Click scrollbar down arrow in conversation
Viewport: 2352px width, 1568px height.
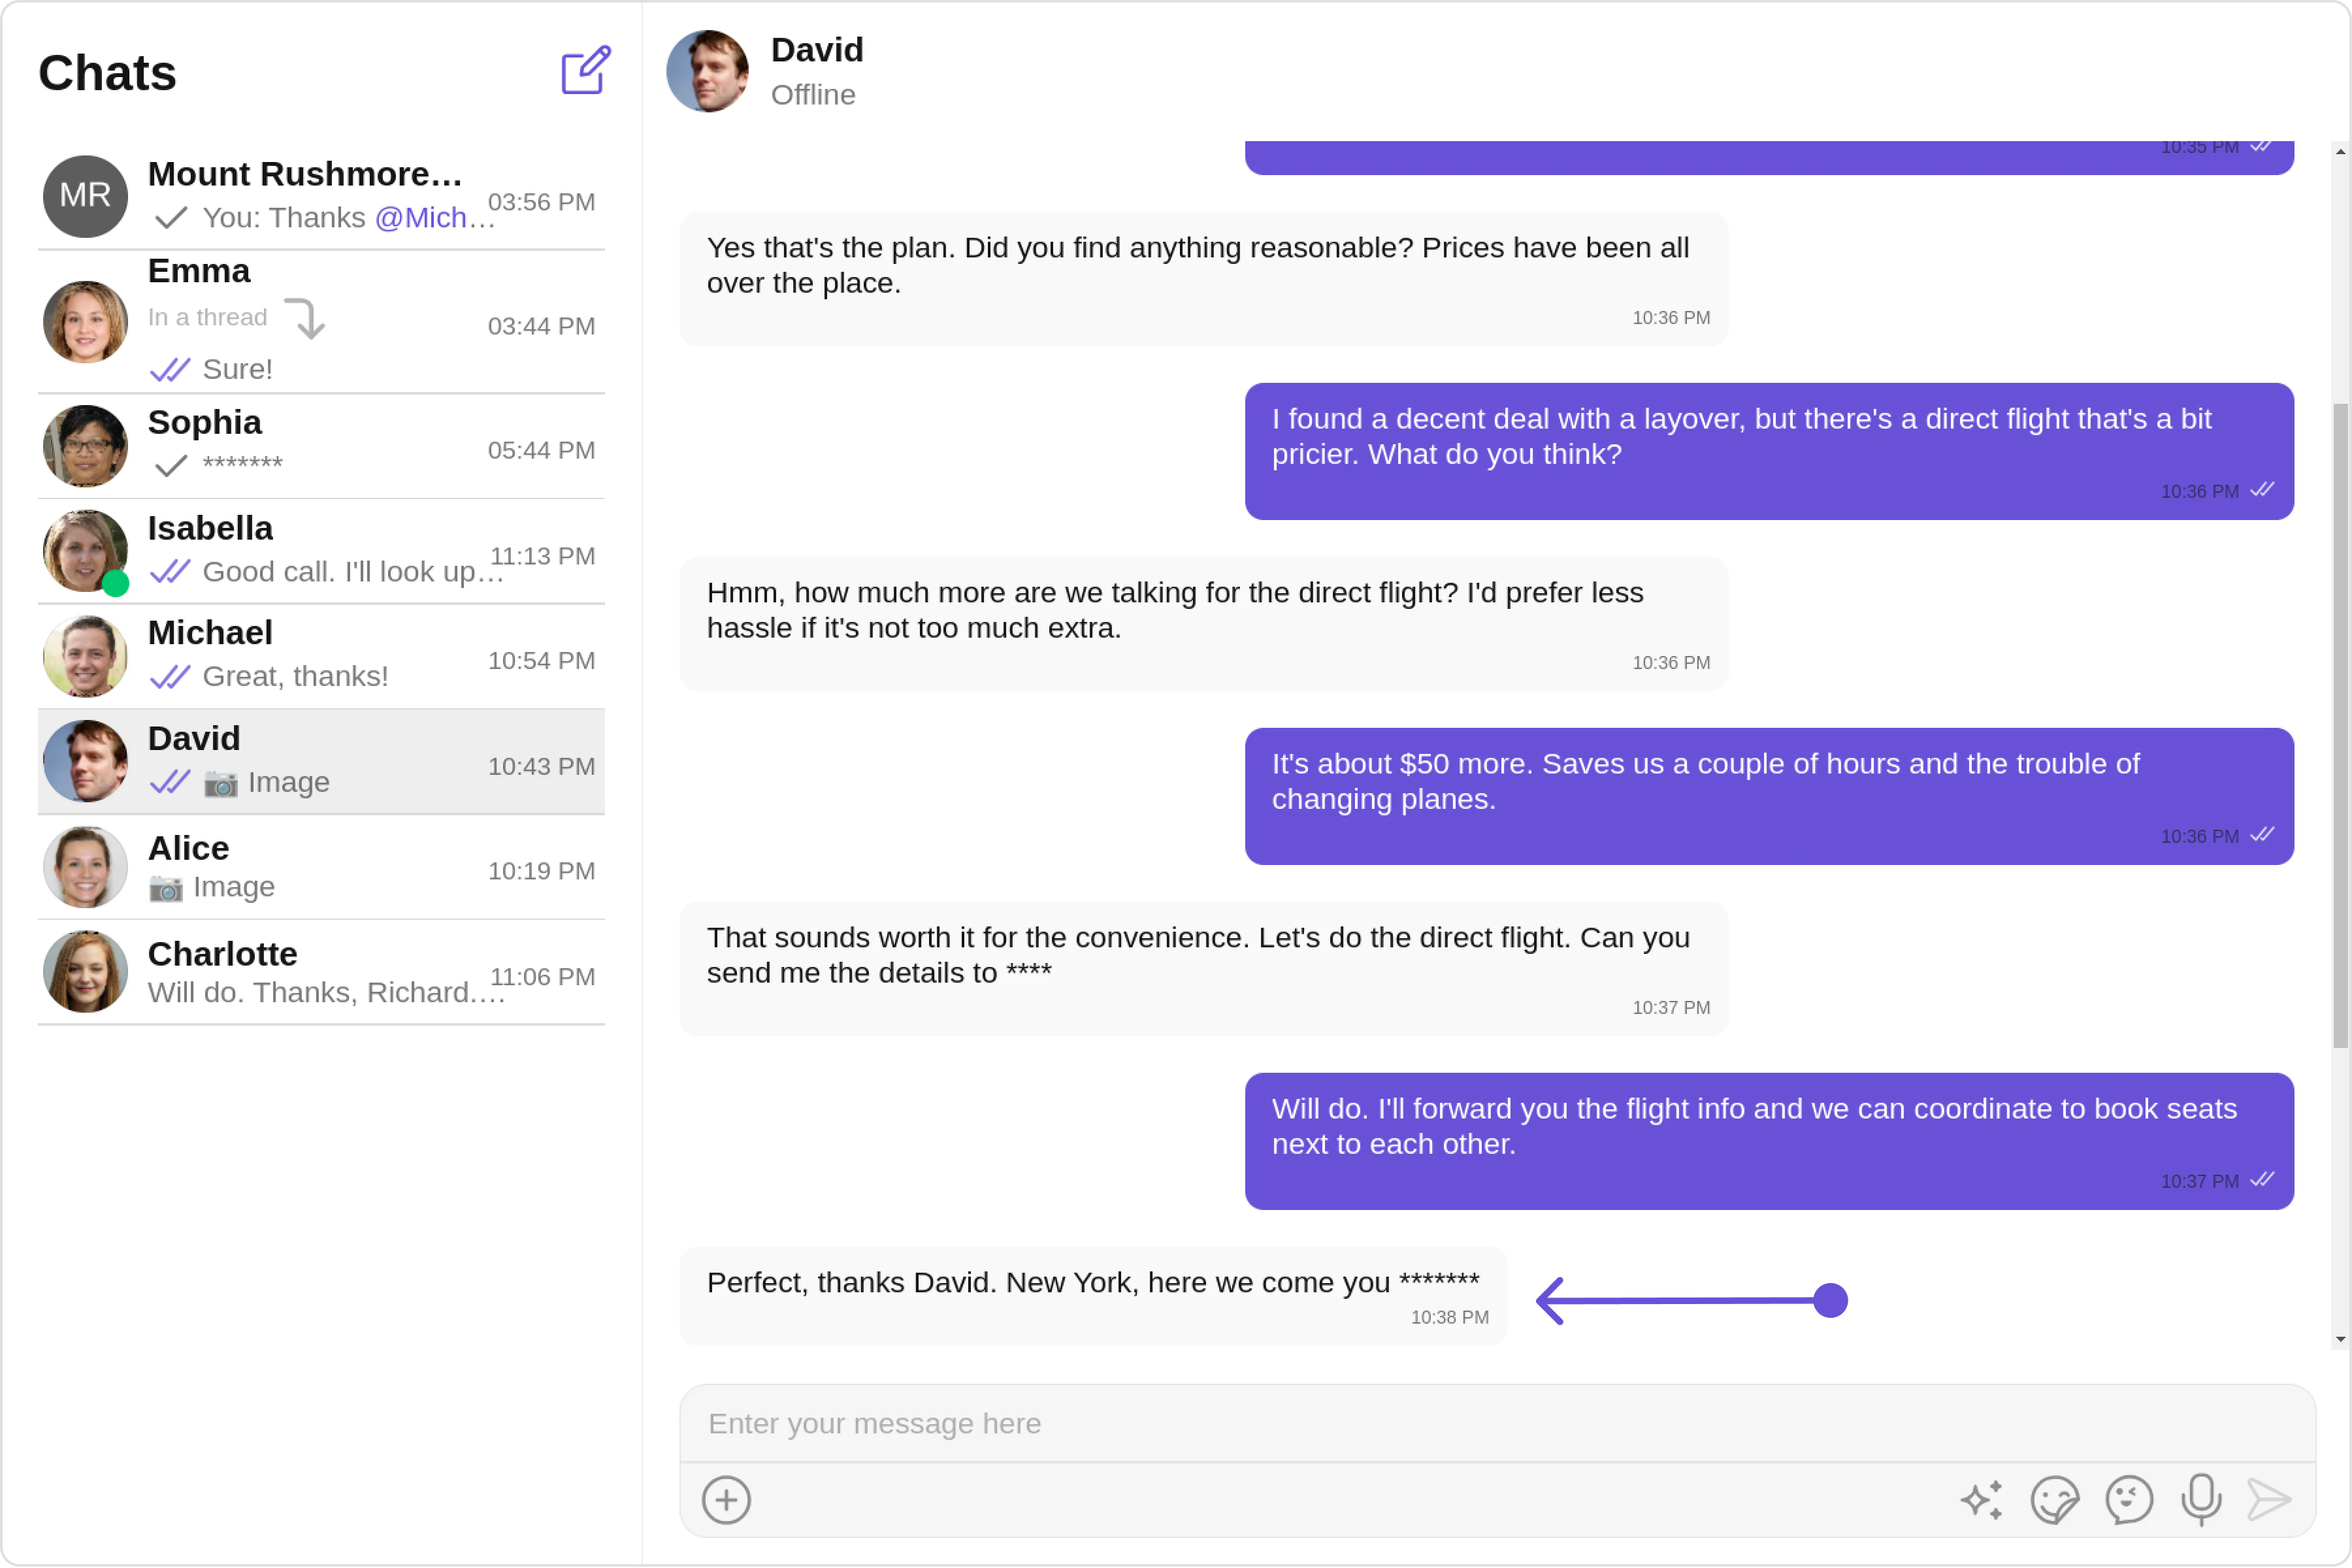point(2340,1339)
